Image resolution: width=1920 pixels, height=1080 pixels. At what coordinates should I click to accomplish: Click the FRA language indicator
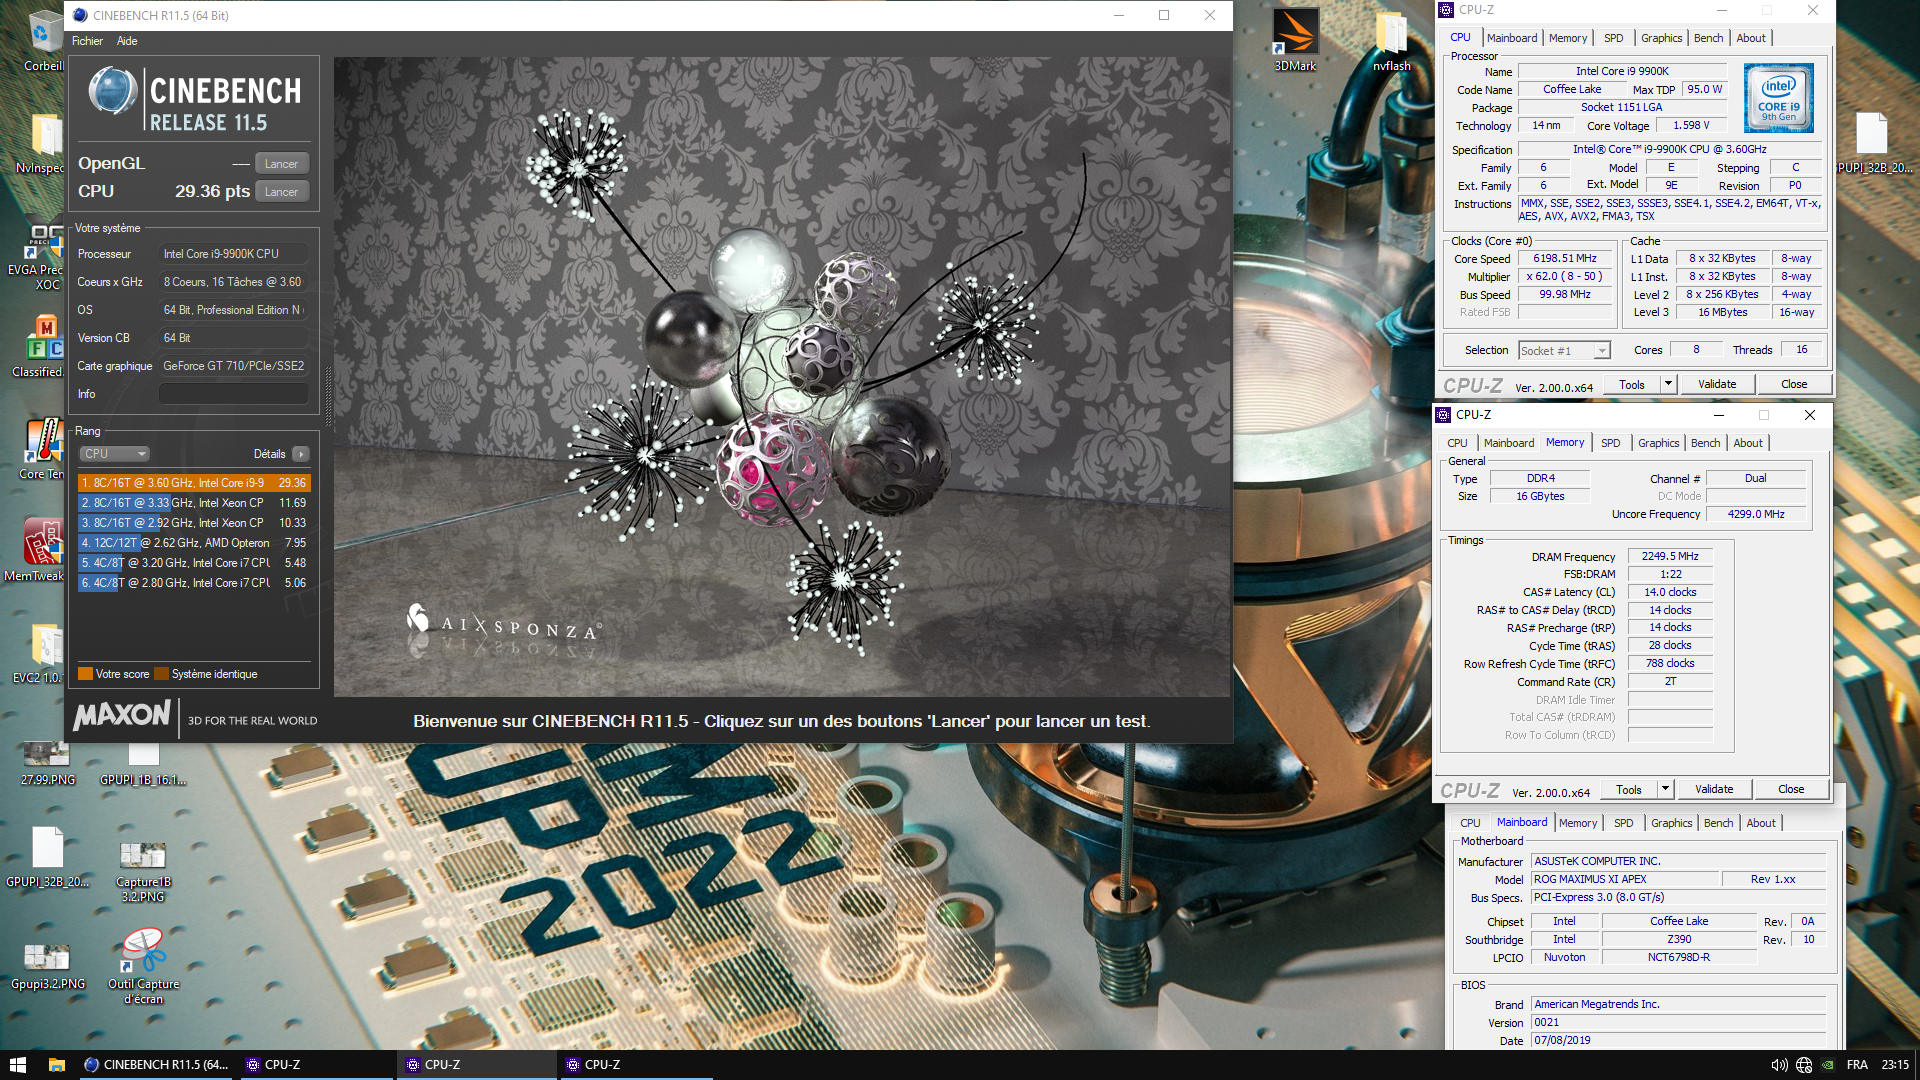[1857, 1065]
